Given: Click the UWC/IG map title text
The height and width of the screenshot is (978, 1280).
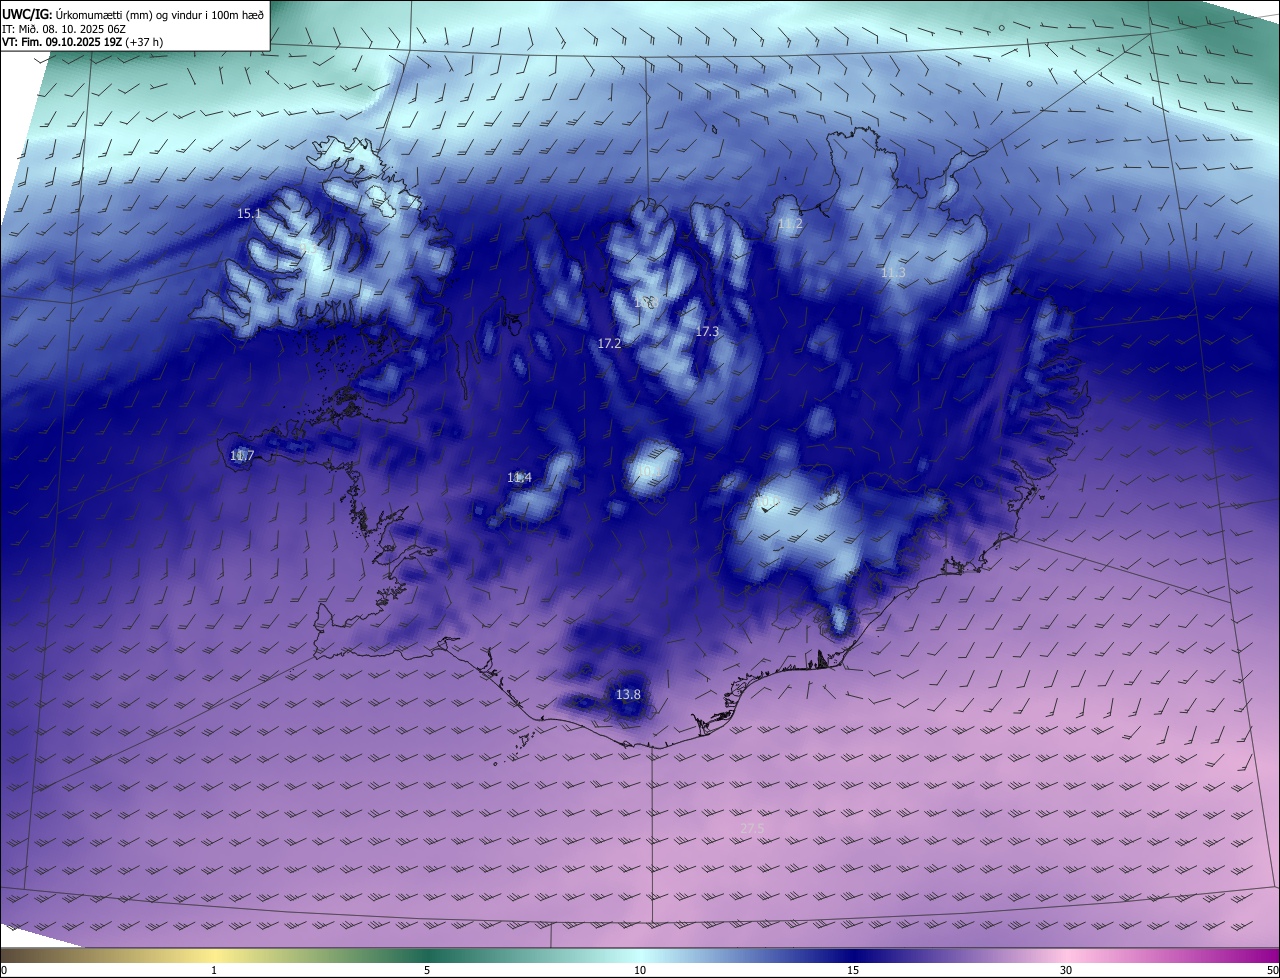Looking at the screenshot, I should (x=133, y=13).
